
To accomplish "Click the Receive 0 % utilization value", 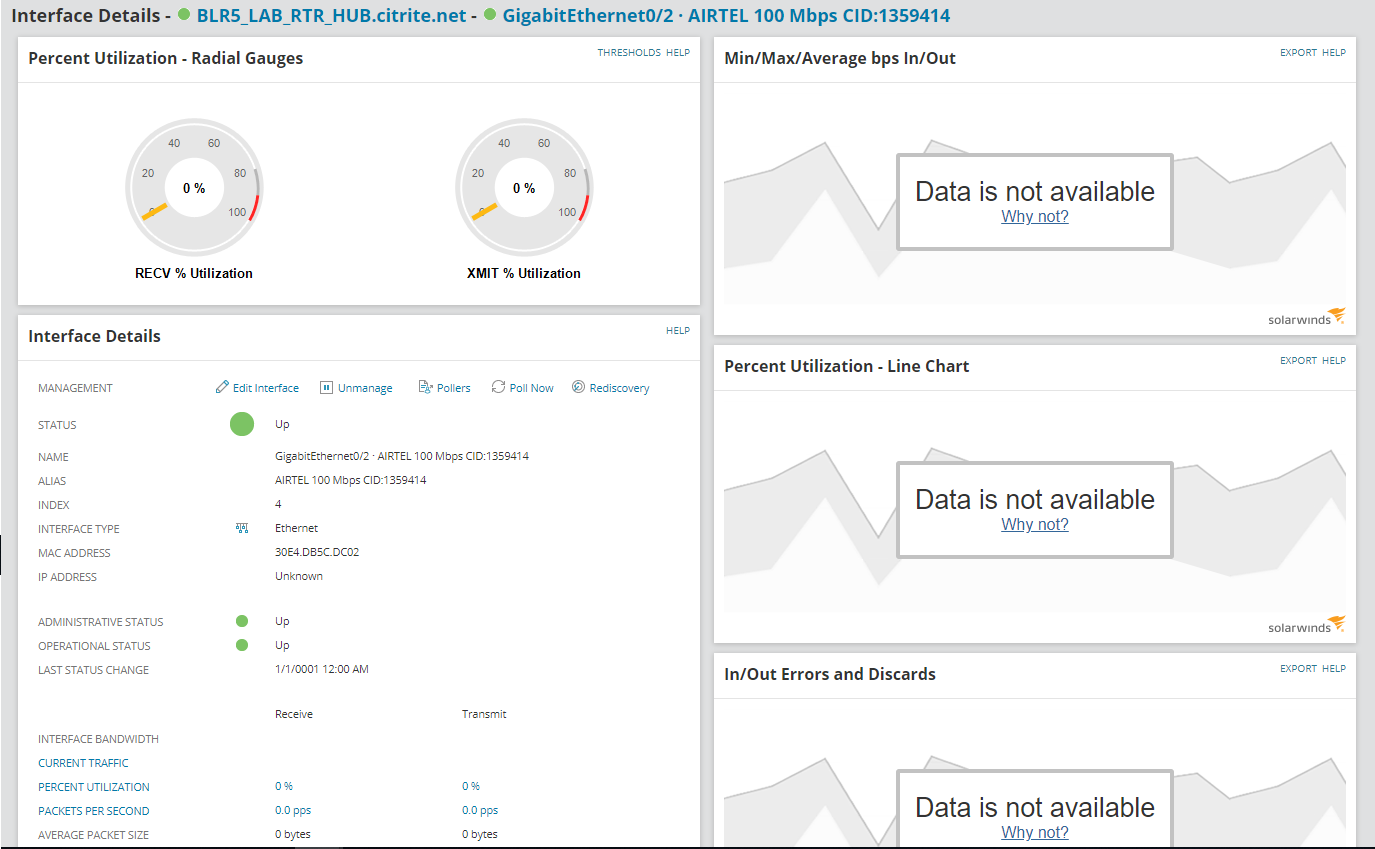I will point(284,786).
